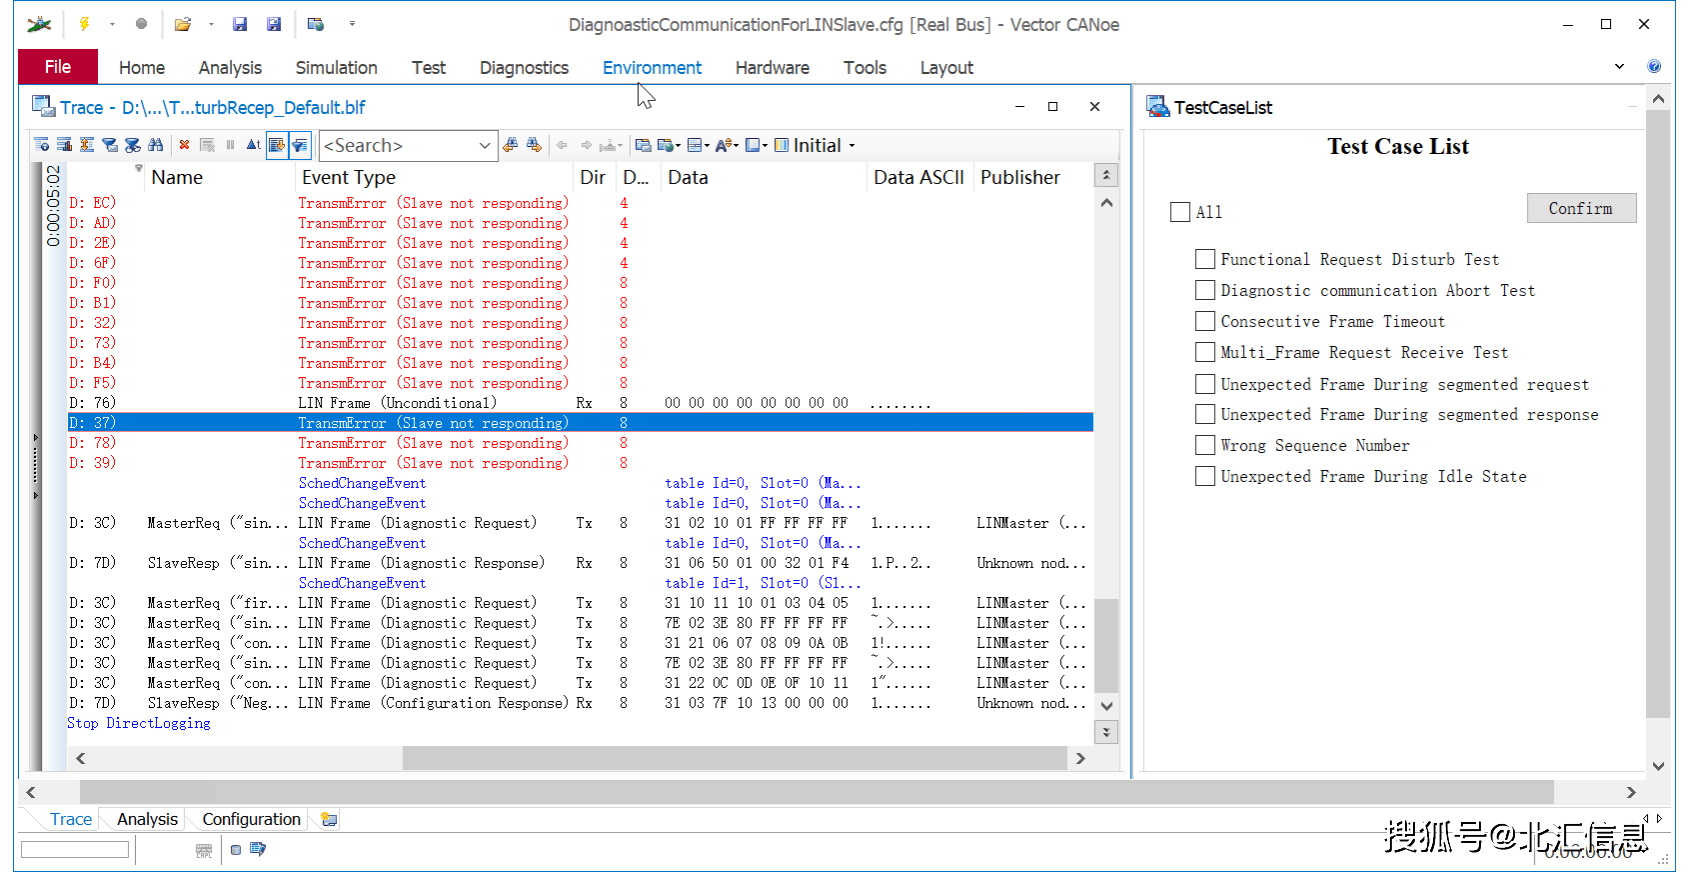Viewport: 1690px width, 872px height.
Task: Check the All checkbox
Action: click(x=1180, y=212)
